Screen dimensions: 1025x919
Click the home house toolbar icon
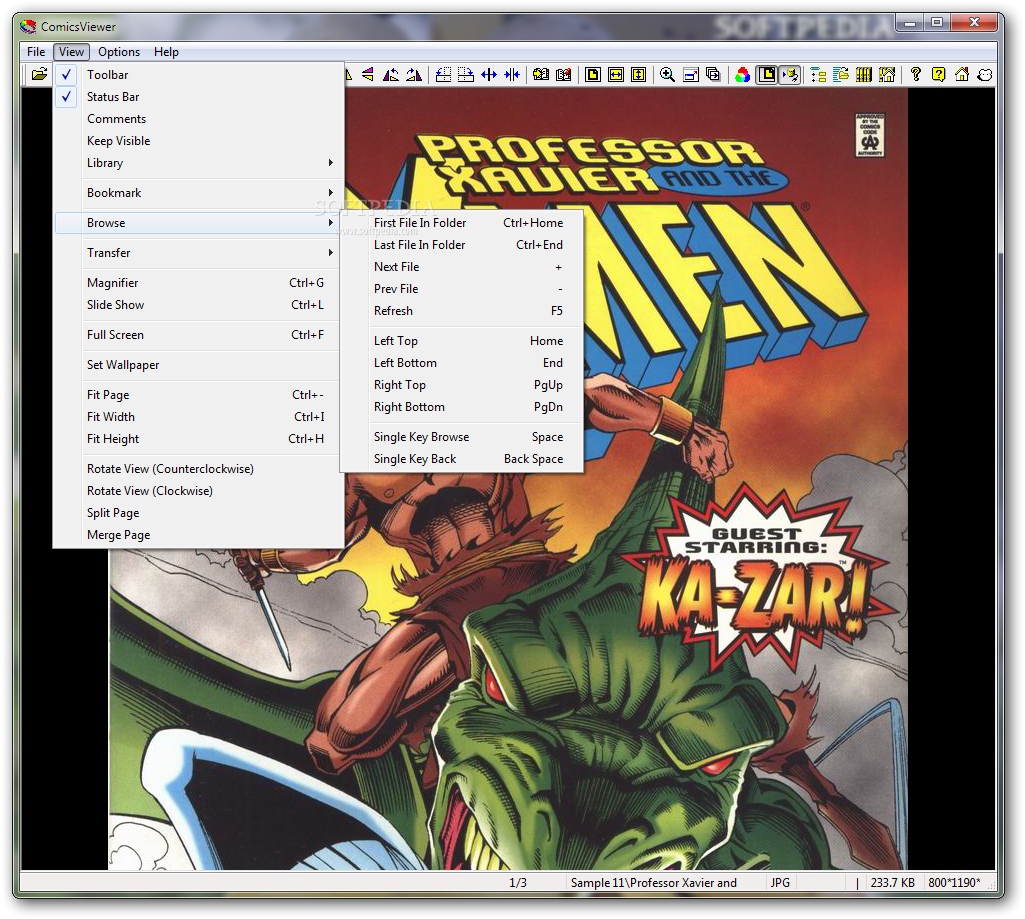point(962,75)
